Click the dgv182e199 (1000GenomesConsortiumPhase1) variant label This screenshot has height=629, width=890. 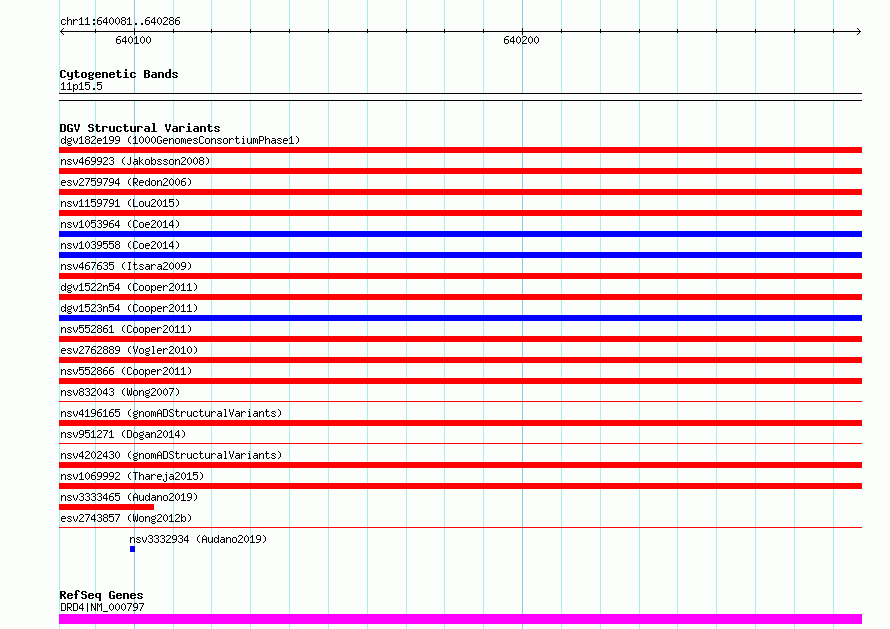[180, 140]
